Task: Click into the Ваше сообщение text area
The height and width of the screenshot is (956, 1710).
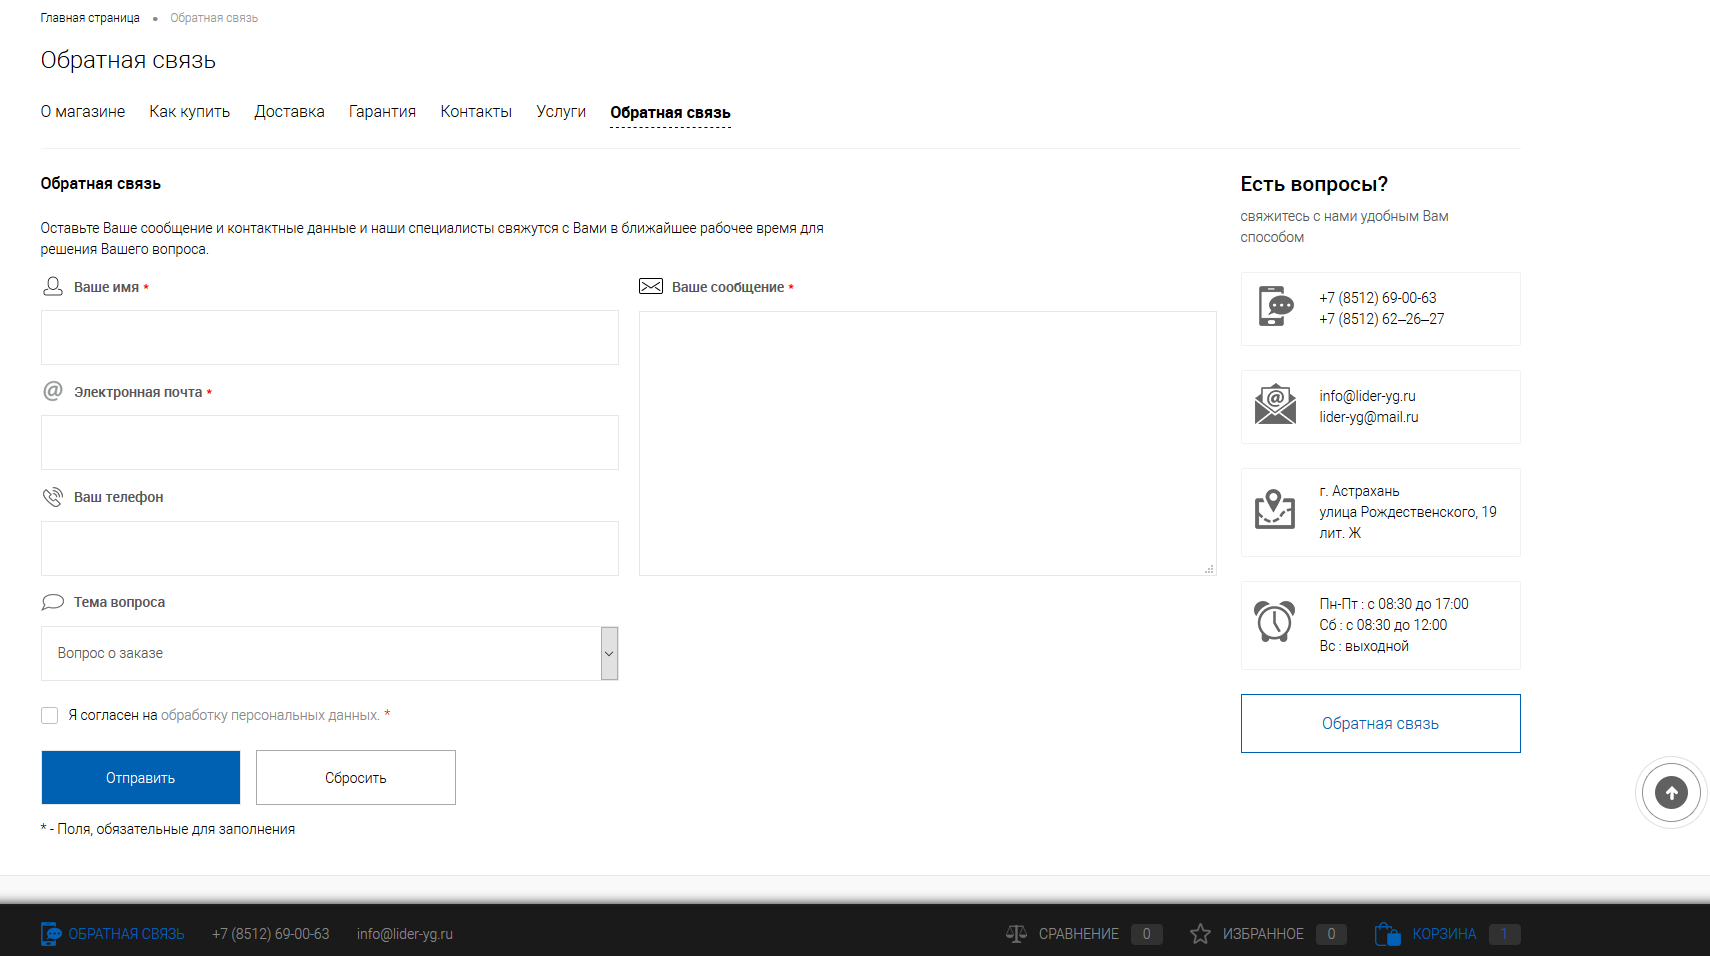Action: (928, 443)
